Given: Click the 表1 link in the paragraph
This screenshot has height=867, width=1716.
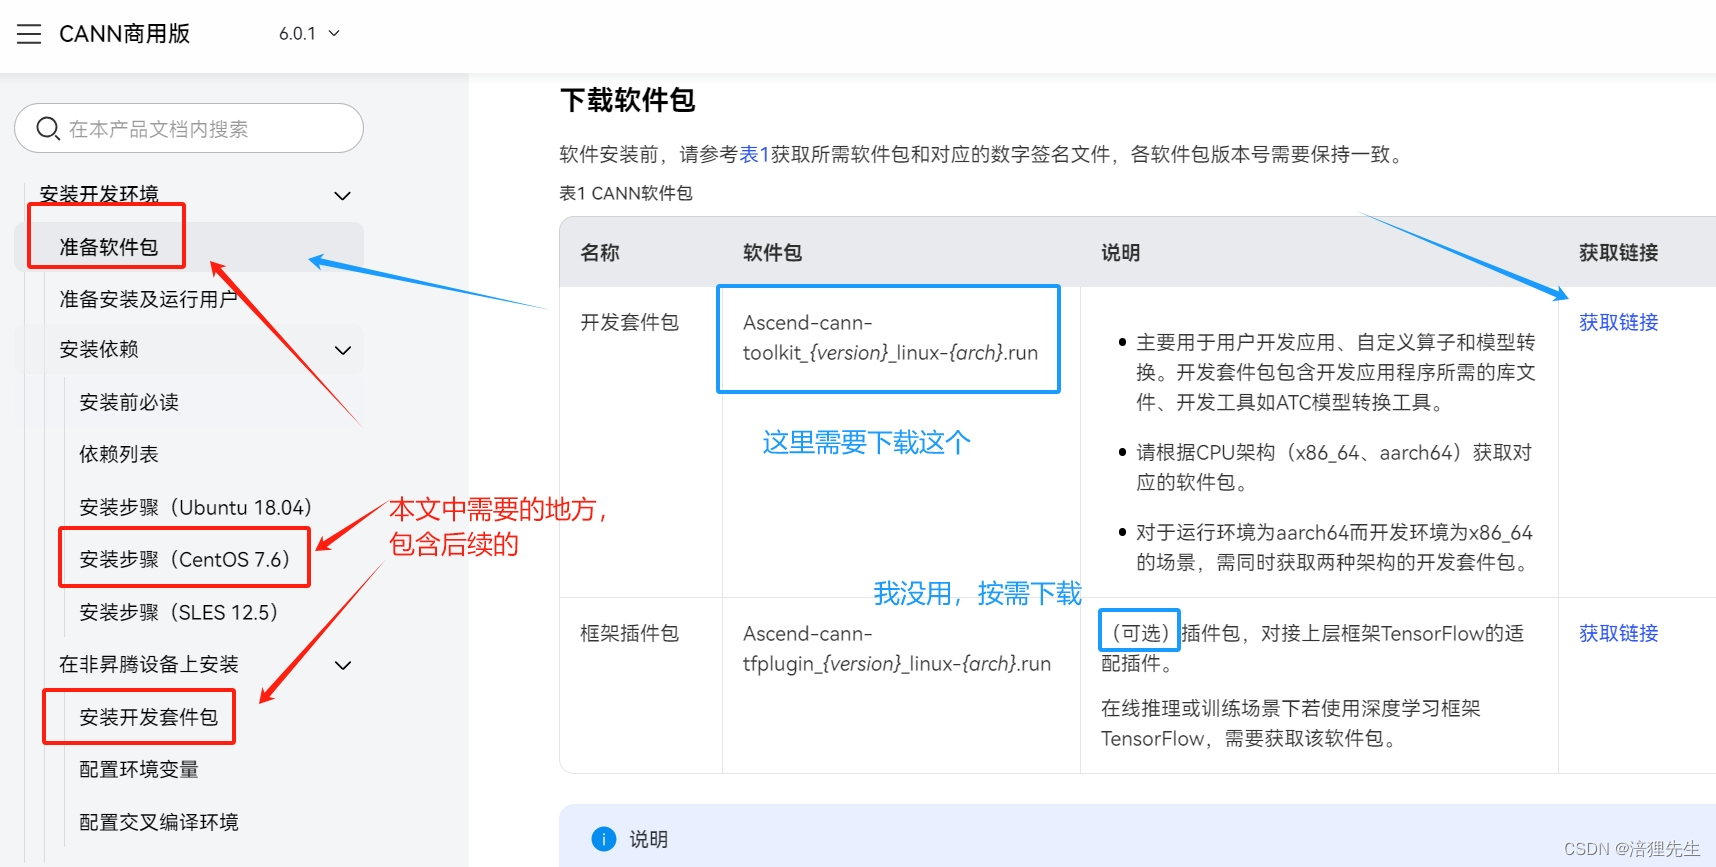Looking at the screenshot, I should tap(754, 154).
